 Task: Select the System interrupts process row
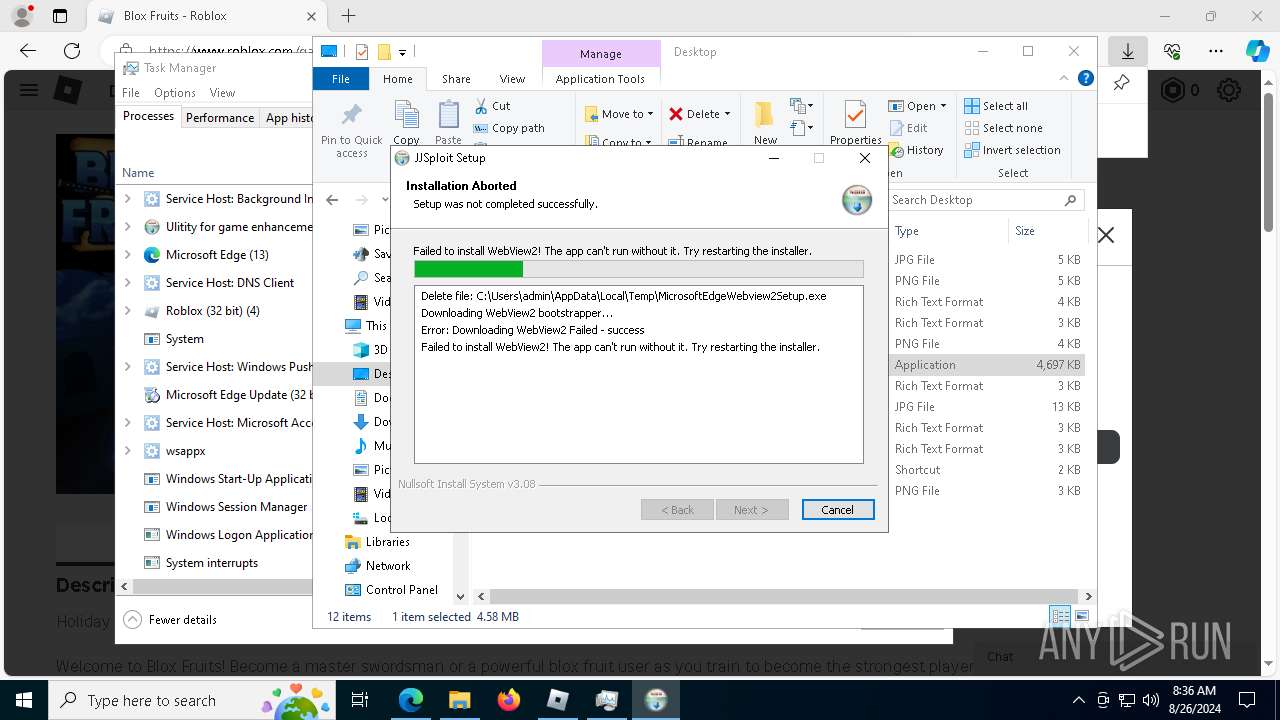(215, 563)
